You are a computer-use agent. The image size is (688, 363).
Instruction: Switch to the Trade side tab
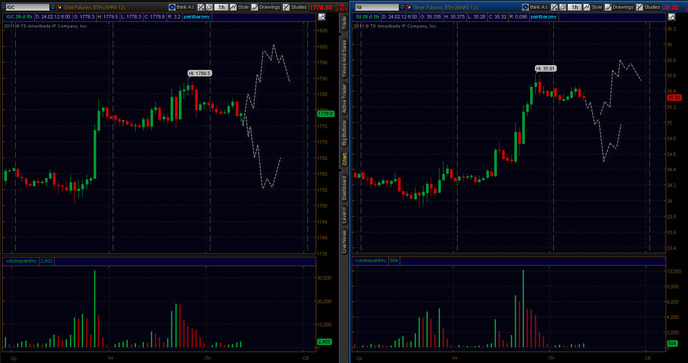point(344,23)
